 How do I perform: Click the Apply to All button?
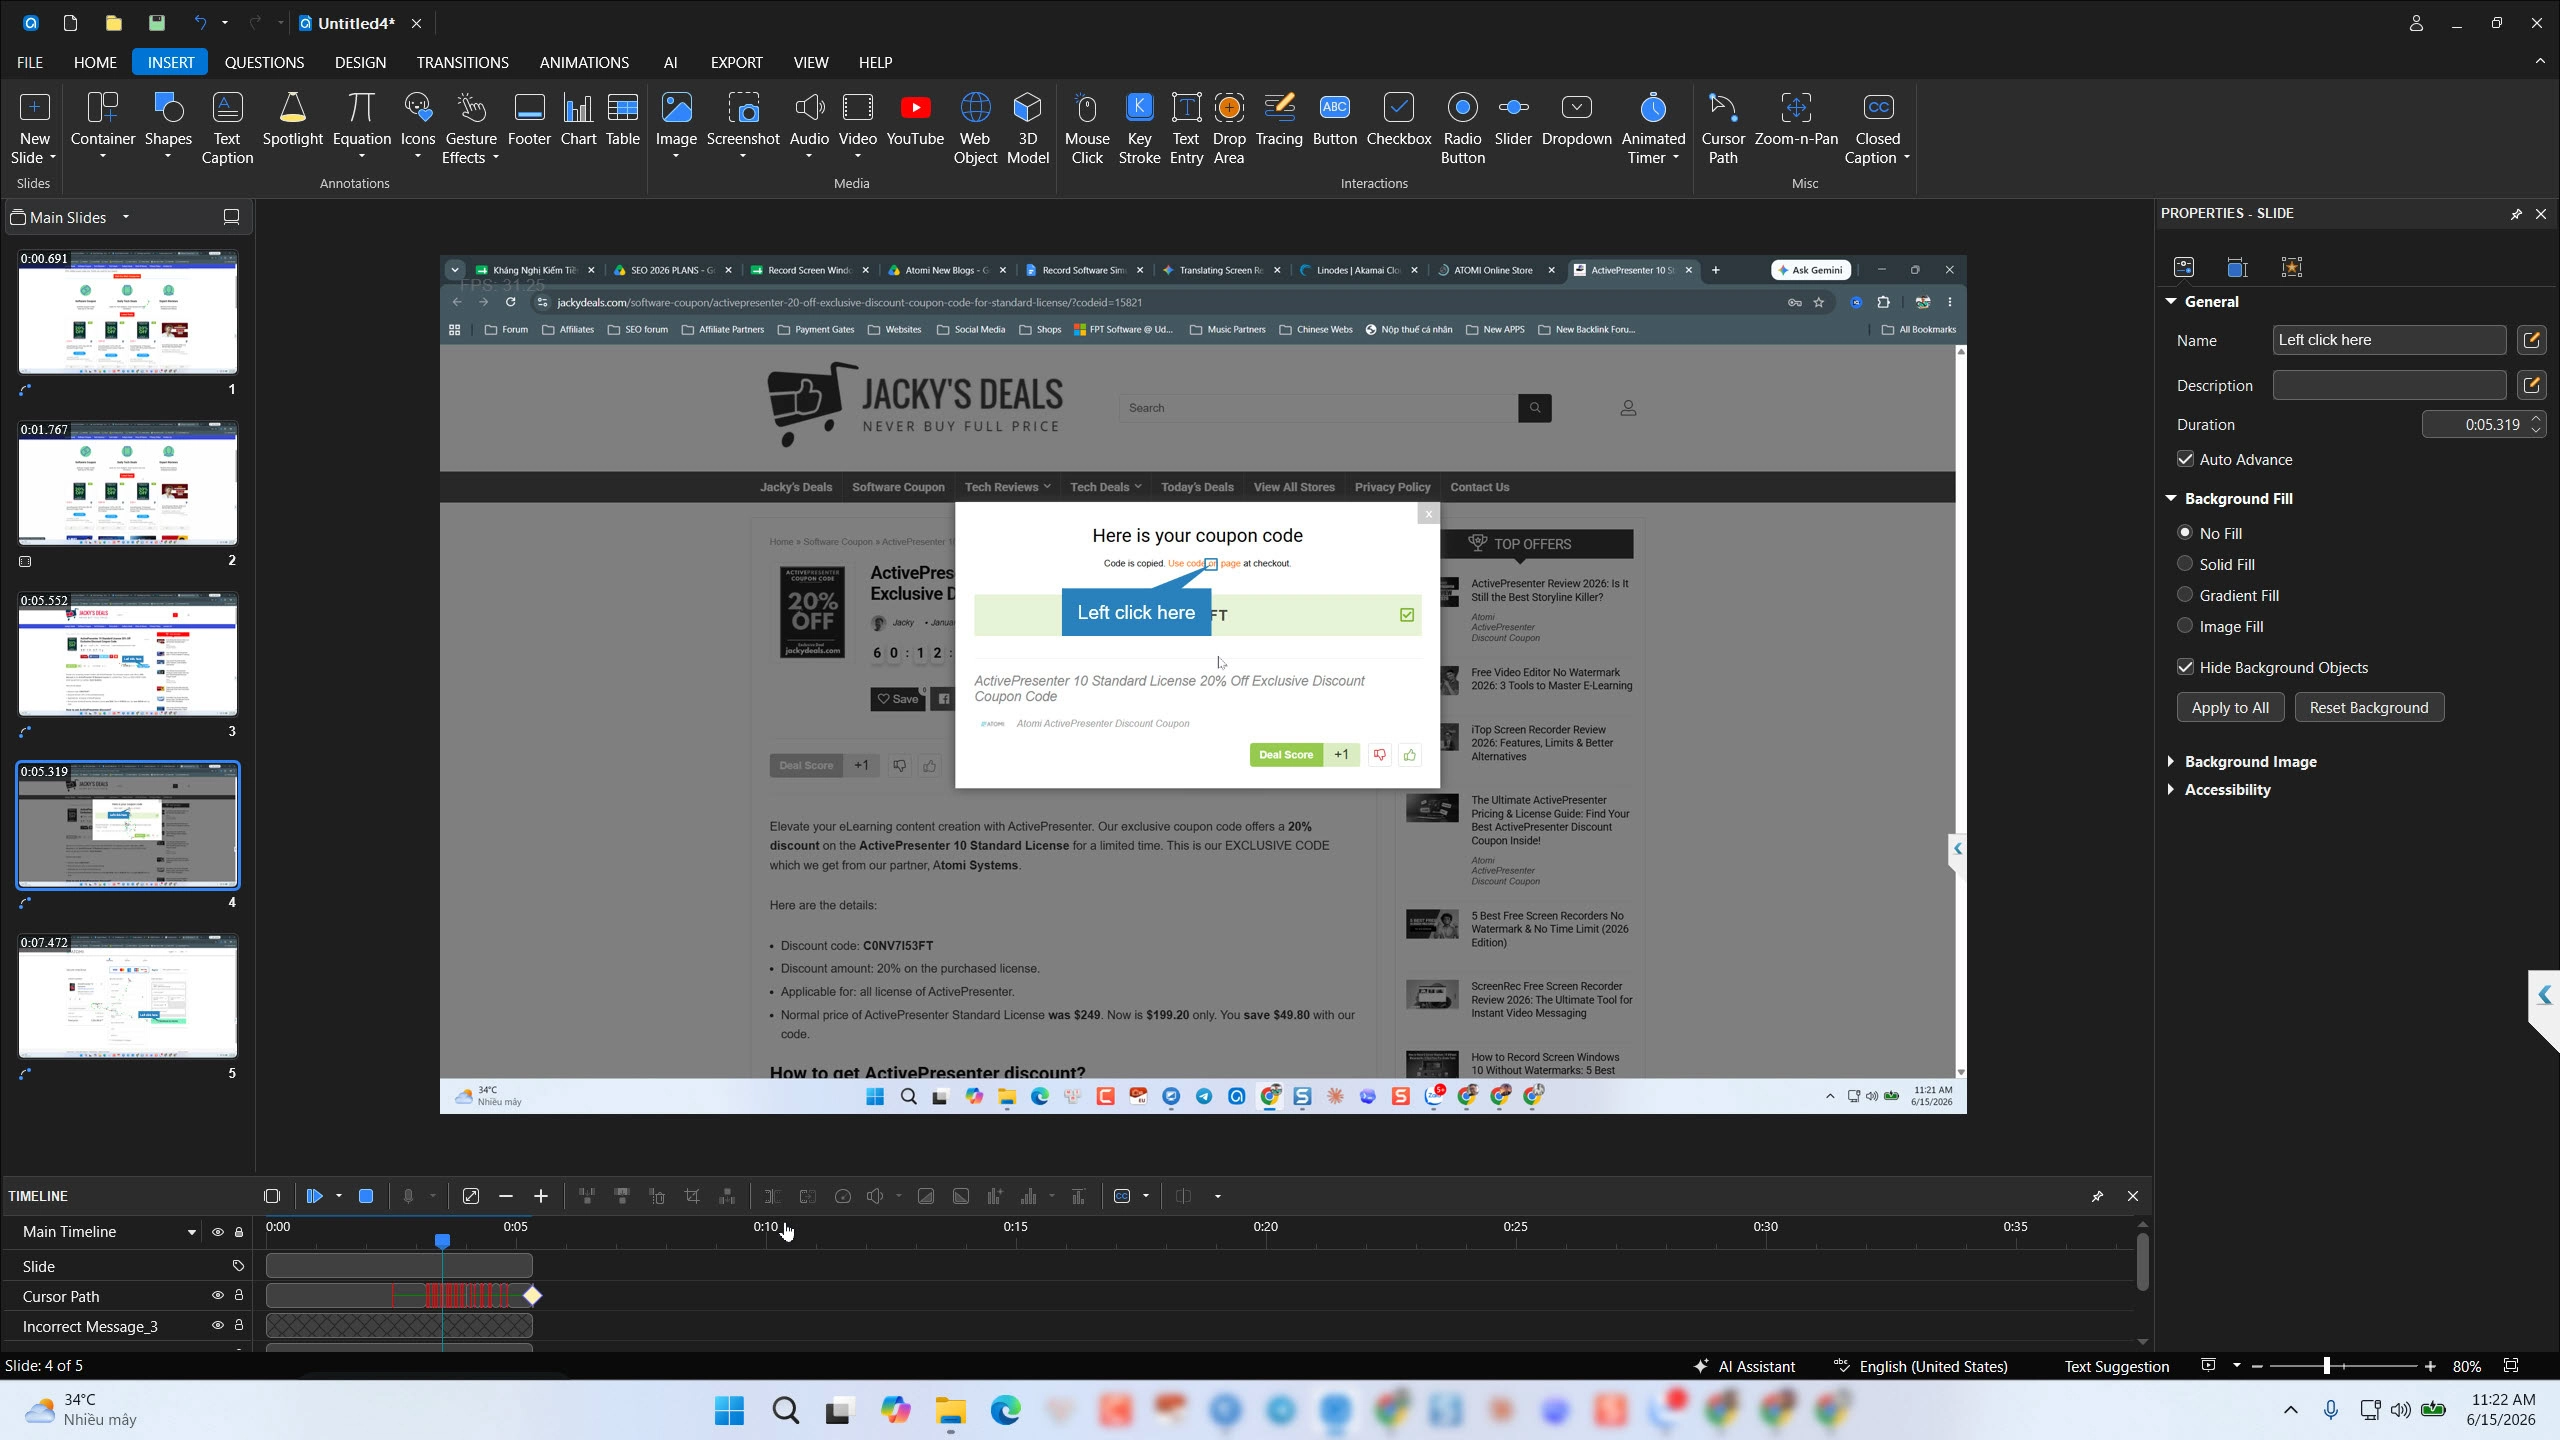[2230, 707]
